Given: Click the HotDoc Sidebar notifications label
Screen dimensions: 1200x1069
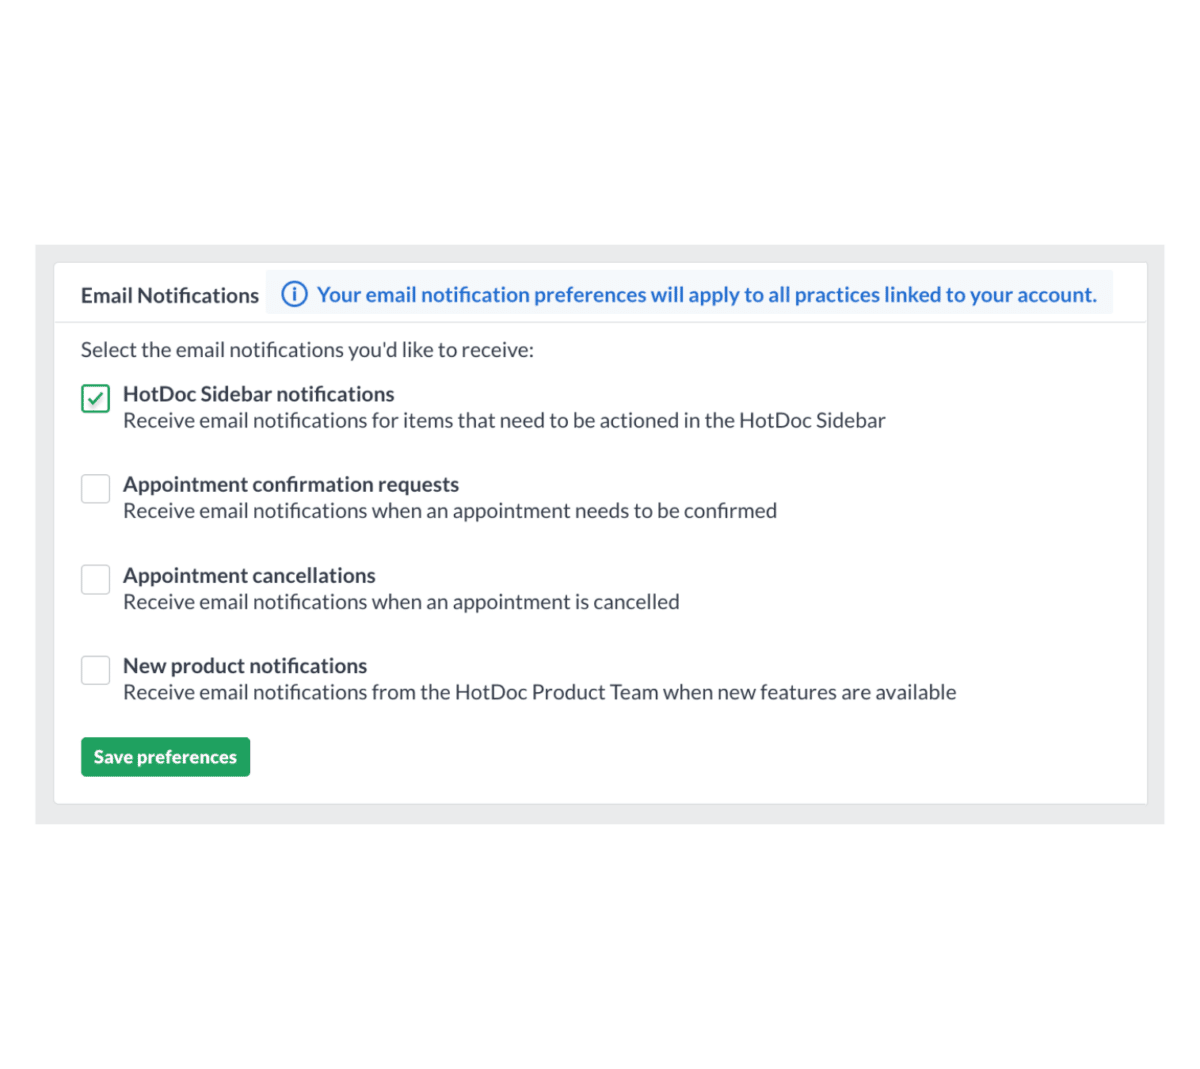Looking at the screenshot, I should (x=258, y=394).
